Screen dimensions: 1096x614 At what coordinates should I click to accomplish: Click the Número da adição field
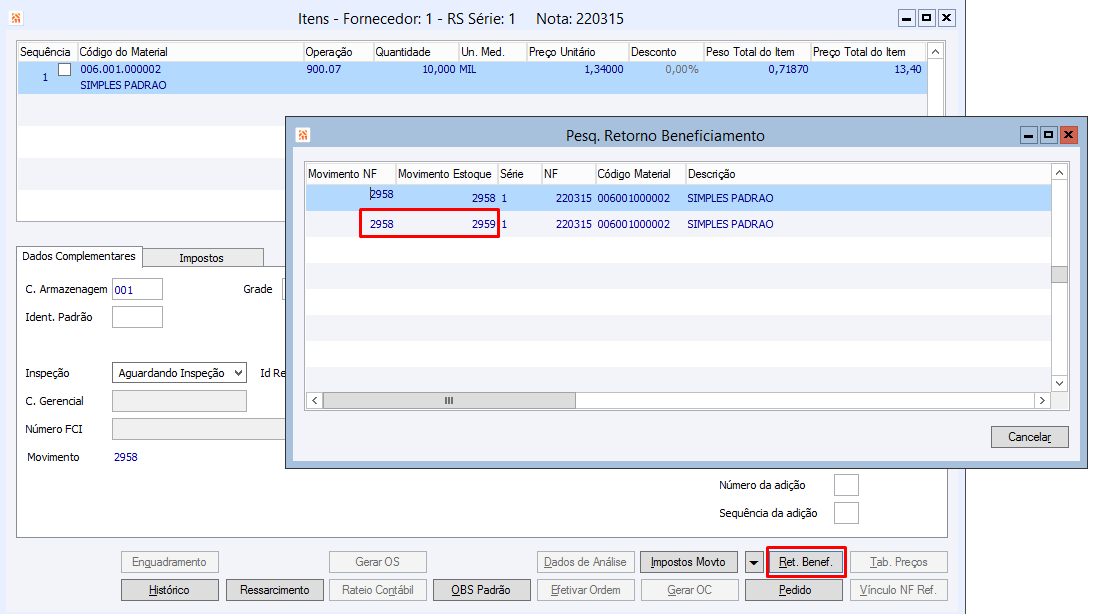point(846,485)
